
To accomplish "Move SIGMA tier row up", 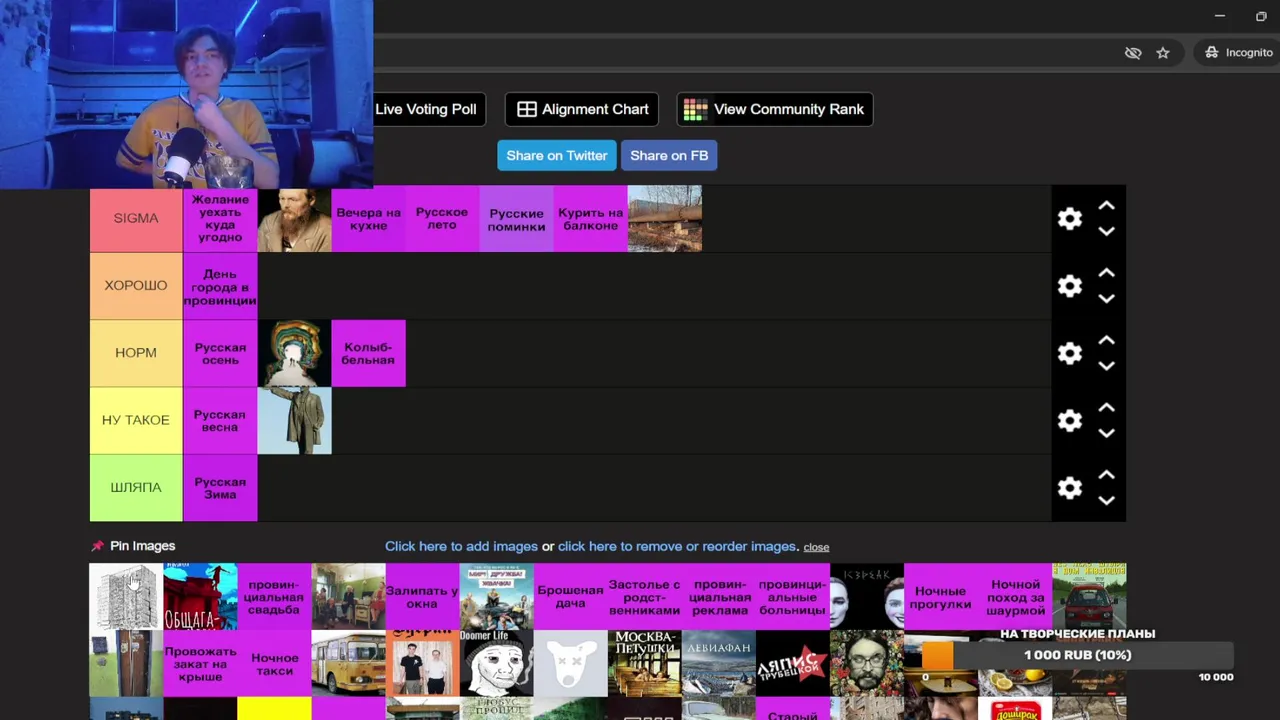I will point(1106,206).
